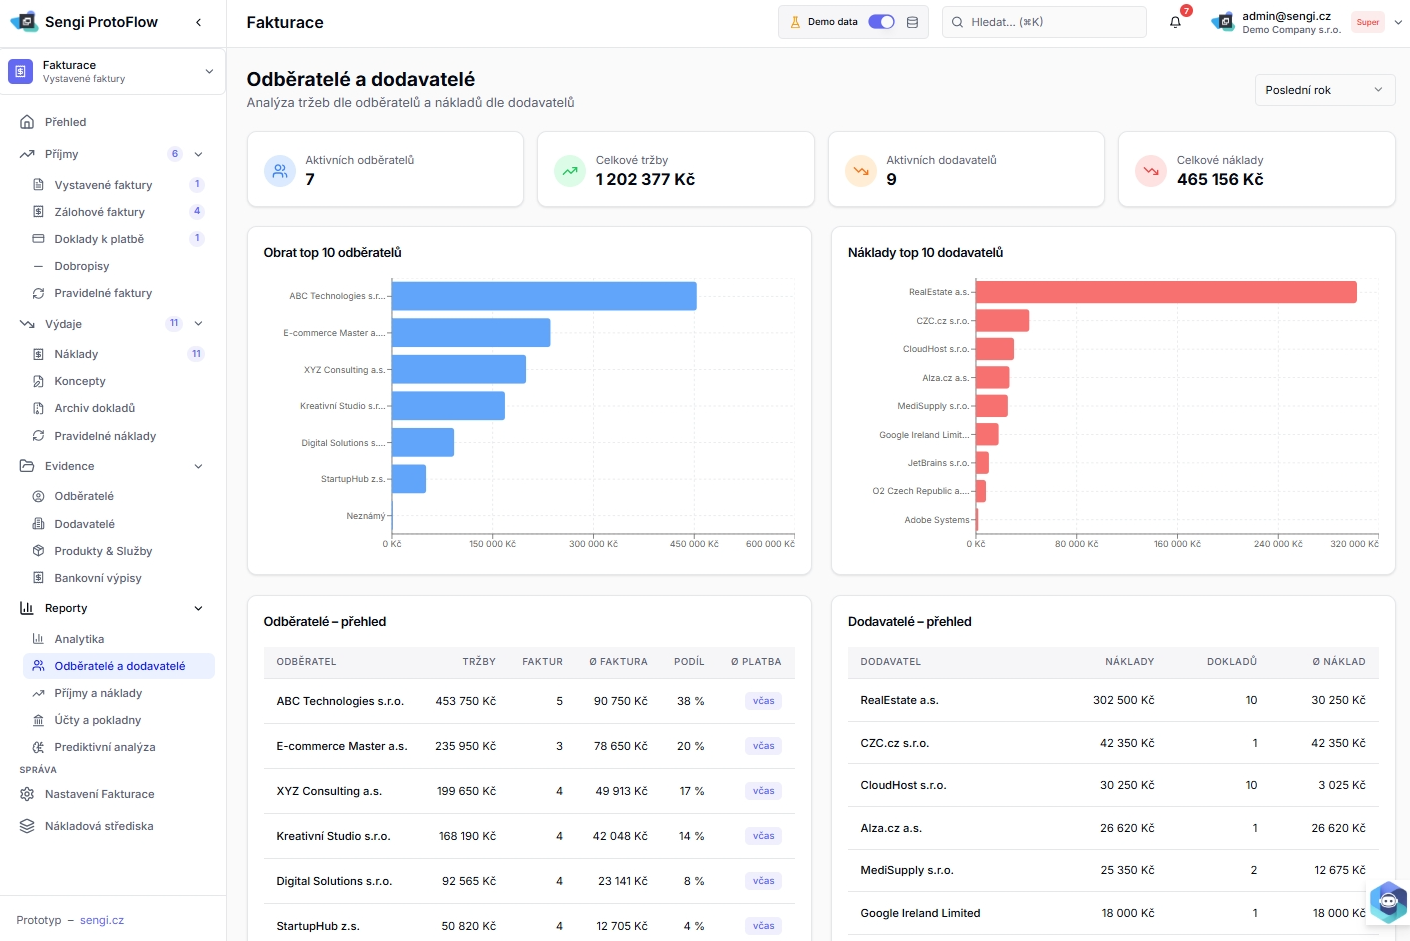Collapse the Evidence section
Image resolution: width=1410 pixels, height=941 pixels.
pos(198,466)
